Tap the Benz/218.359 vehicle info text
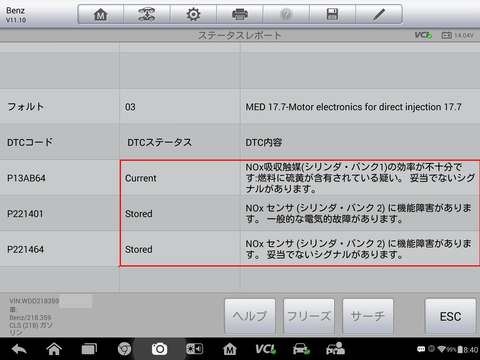Screen dimensions: 480x360 (x=30, y=317)
